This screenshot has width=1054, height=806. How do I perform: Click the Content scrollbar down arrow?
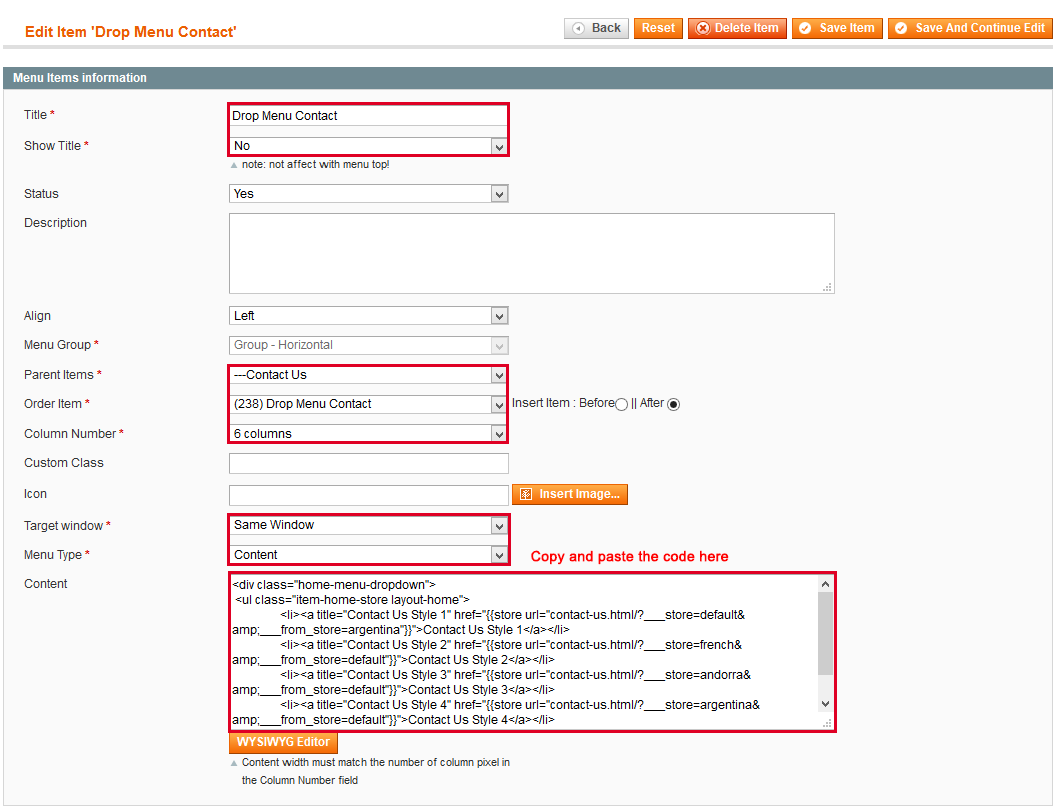coord(825,704)
